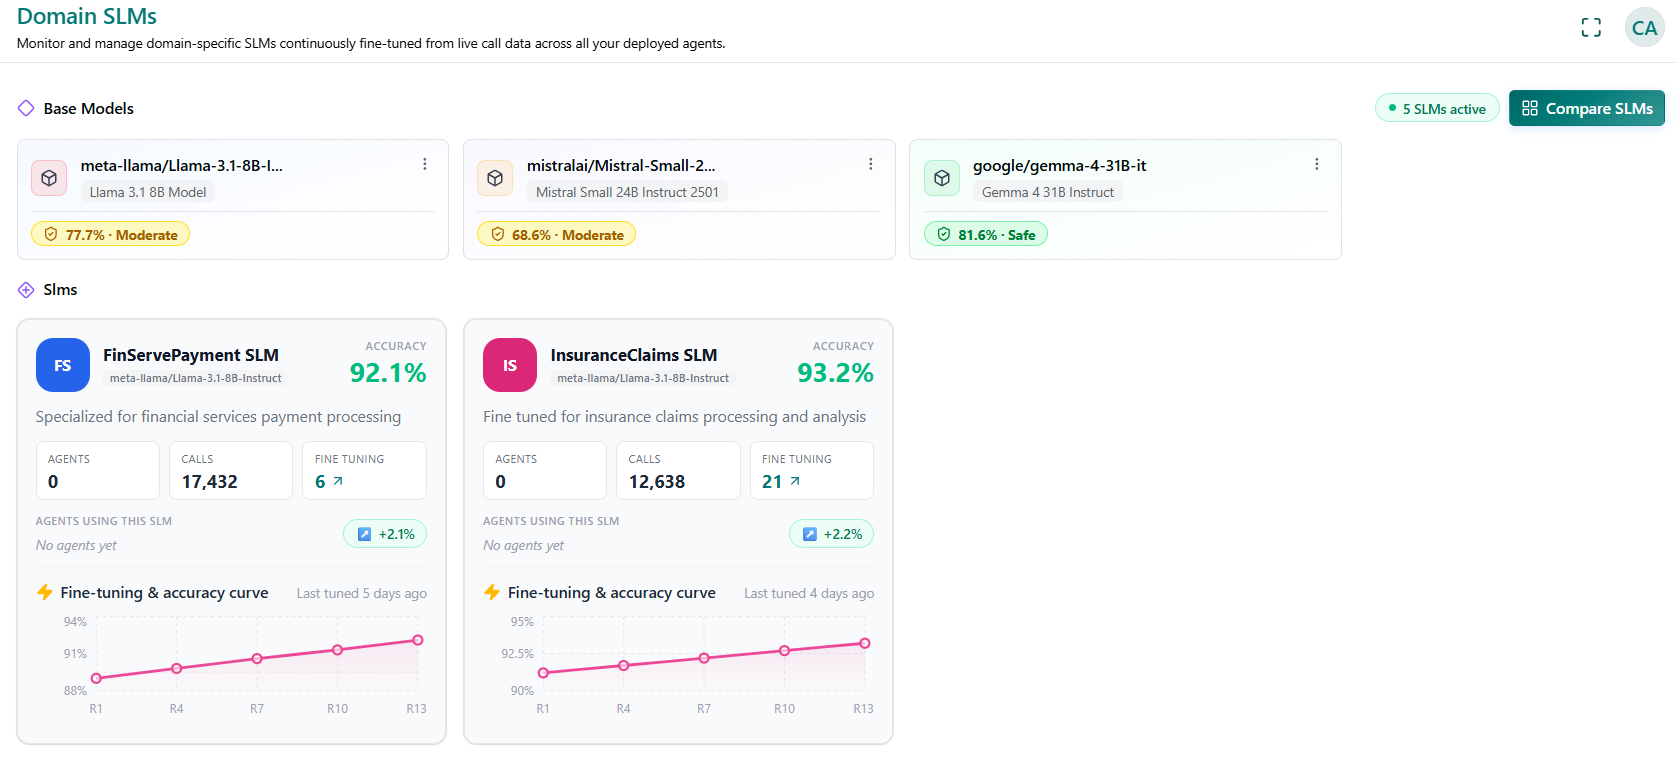The width and height of the screenshot is (1677, 776).
Task: Click the 77.7% Moderate safety badge
Action: (110, 234)
